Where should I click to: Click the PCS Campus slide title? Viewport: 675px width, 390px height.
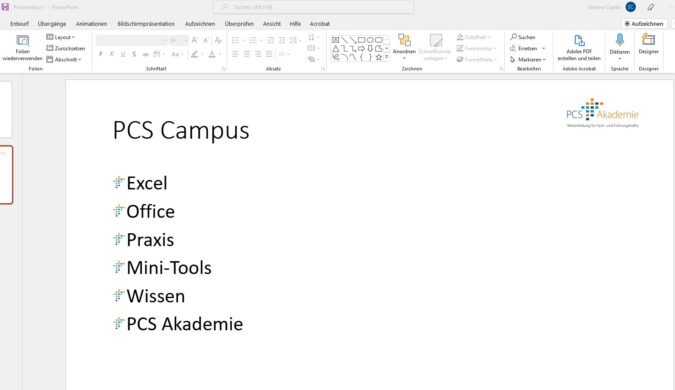(181, 130)
